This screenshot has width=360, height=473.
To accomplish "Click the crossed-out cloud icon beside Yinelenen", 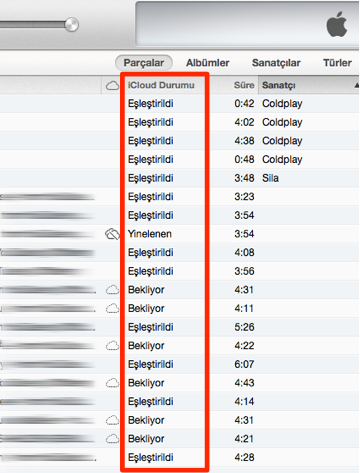I will click(112, 234).
